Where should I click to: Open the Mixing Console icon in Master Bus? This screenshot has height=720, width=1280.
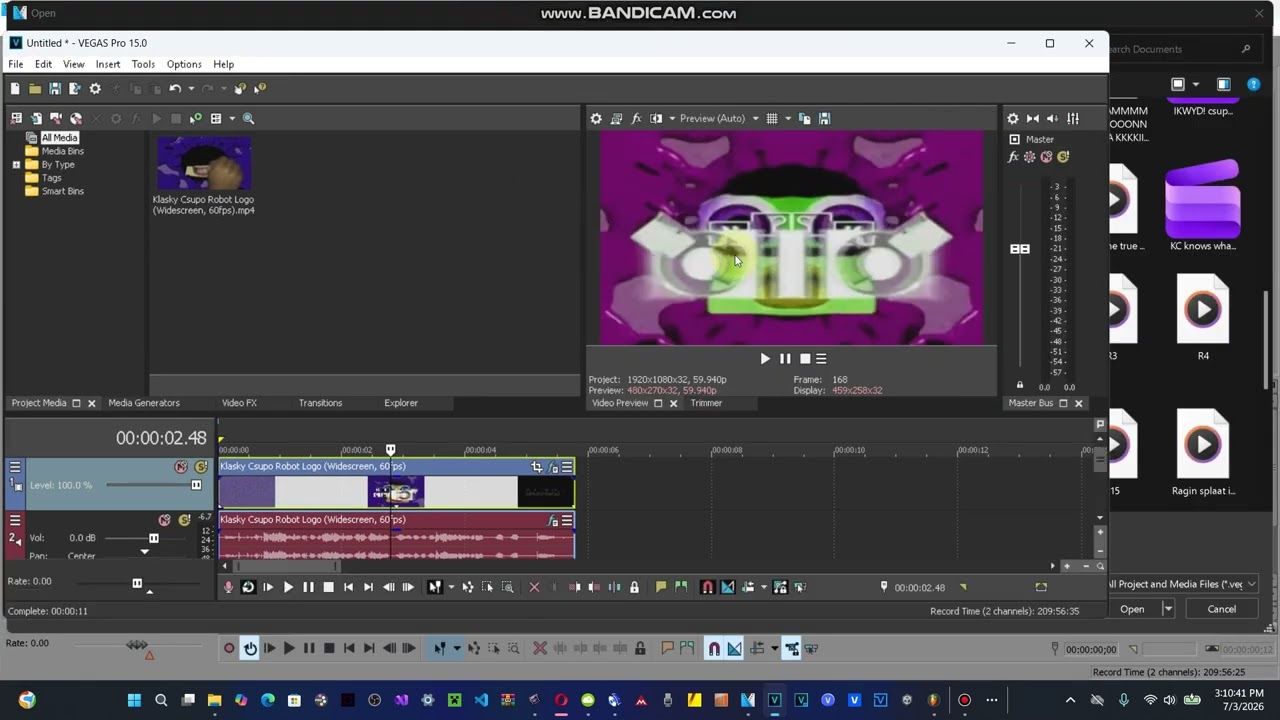[1072, 119]
